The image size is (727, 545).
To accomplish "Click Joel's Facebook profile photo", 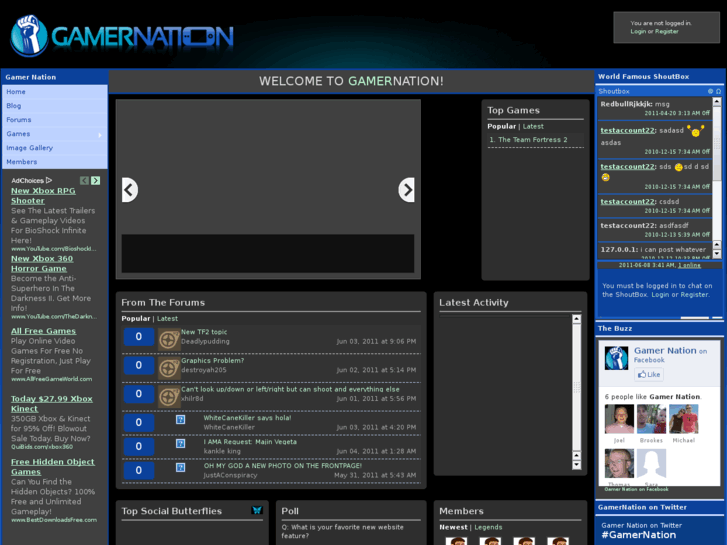I will coord(618,419).
